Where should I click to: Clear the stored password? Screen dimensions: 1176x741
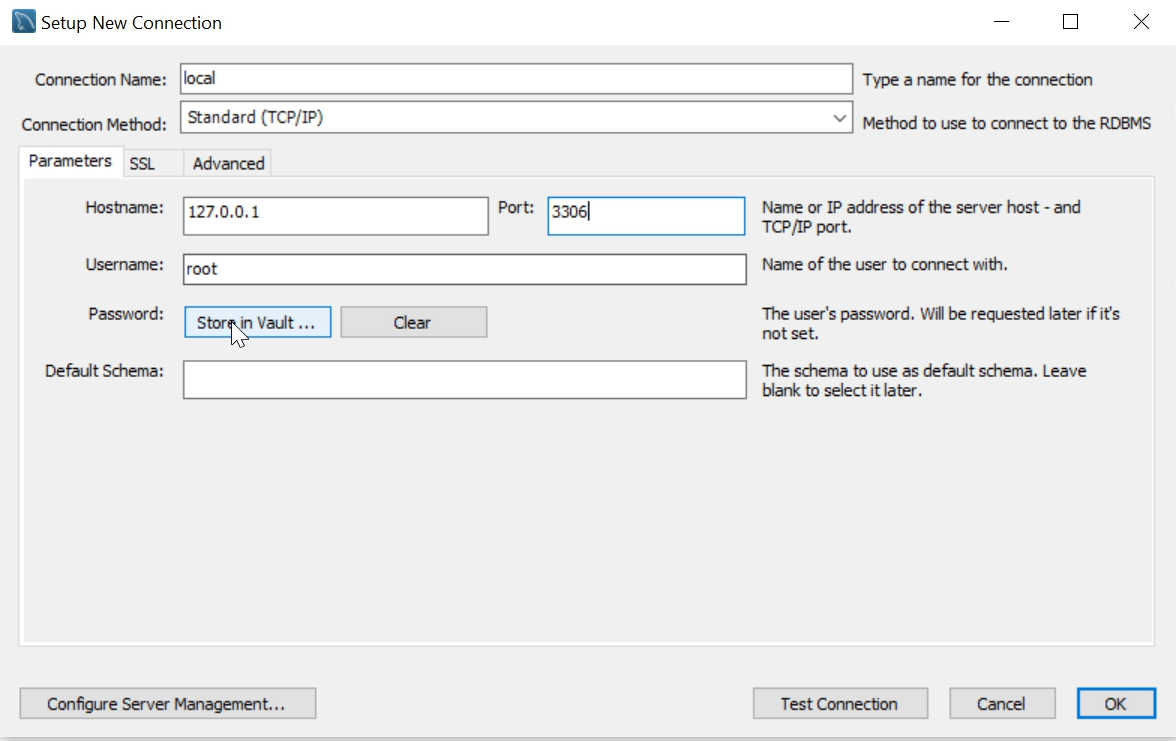tap(413, 322)
